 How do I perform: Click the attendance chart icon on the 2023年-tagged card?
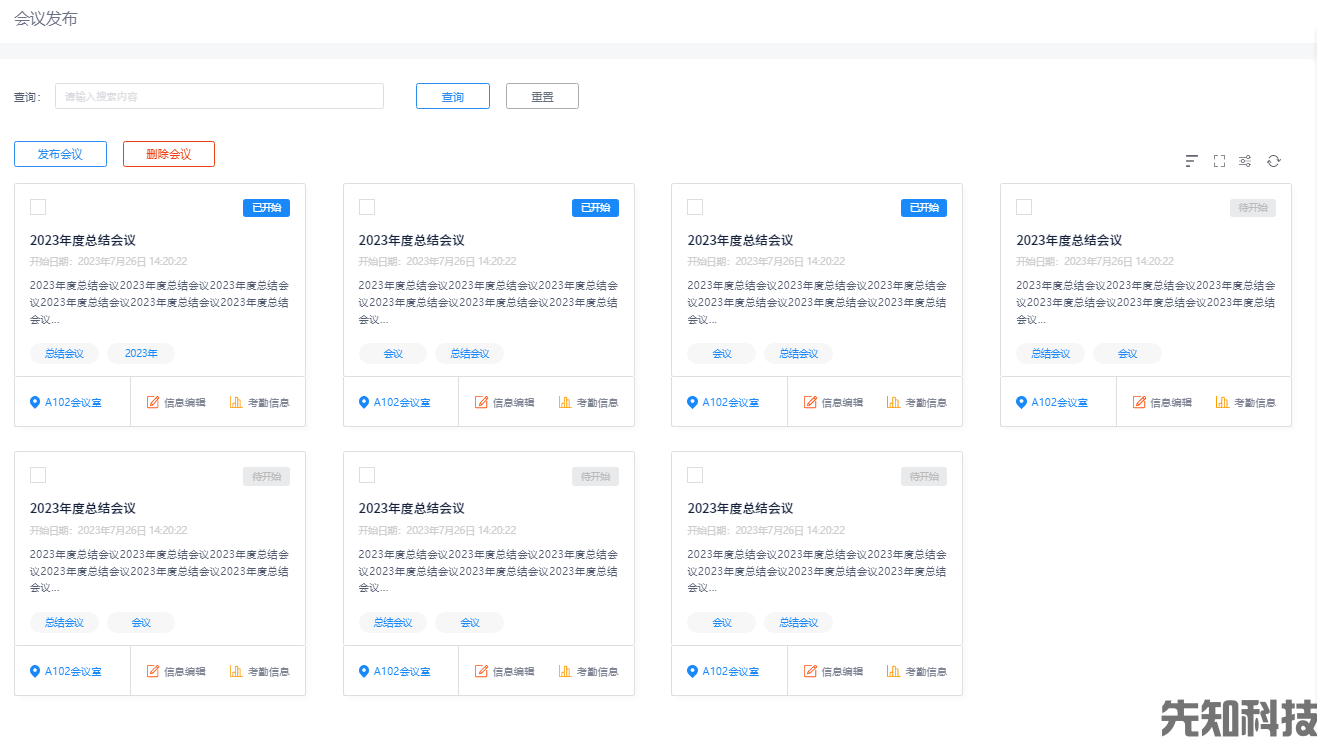point(236,403)
